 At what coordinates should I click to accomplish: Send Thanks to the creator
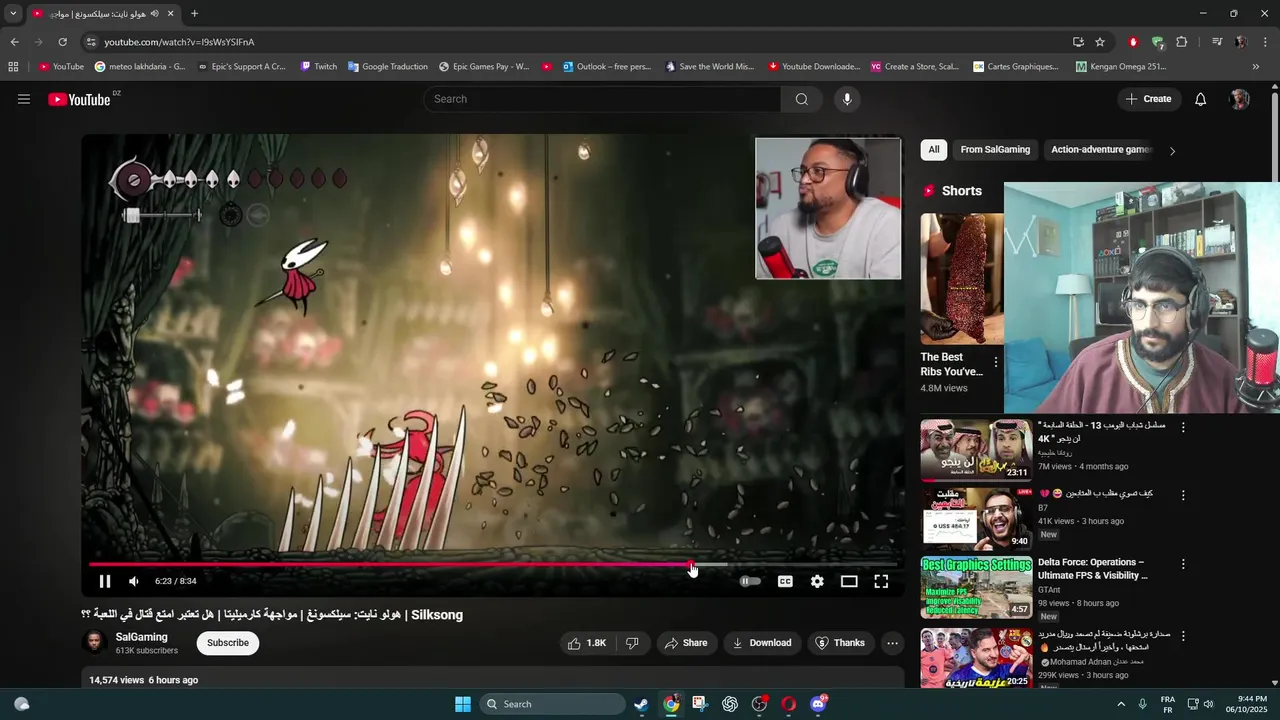[840, 643]
